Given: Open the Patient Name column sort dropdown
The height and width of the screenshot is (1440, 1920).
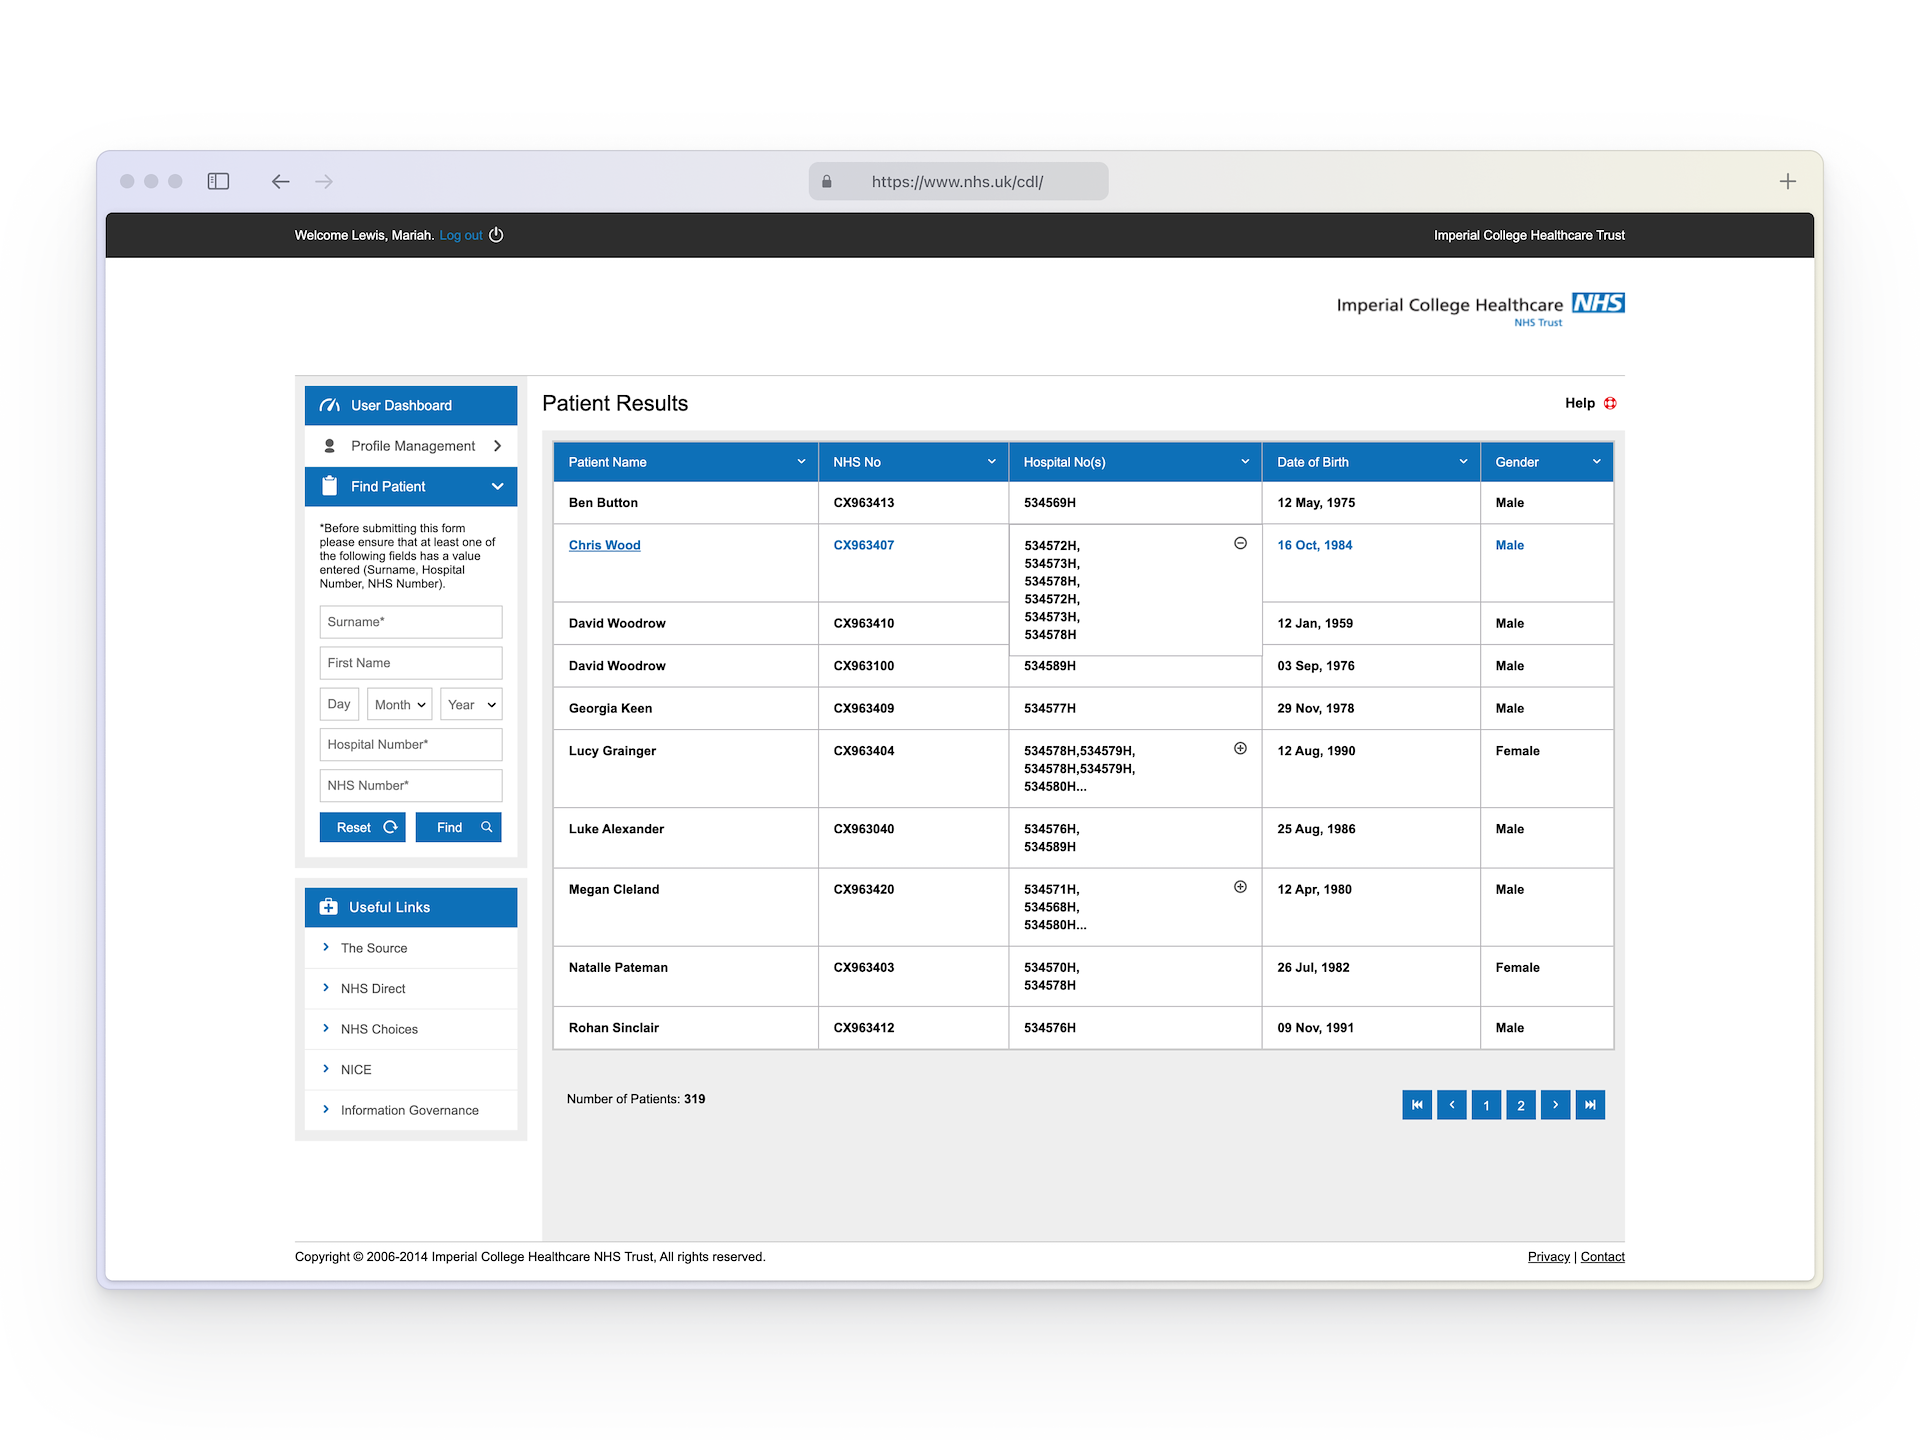Looking at the screenshot, I should pyautogui.click(x=801, y=462).
